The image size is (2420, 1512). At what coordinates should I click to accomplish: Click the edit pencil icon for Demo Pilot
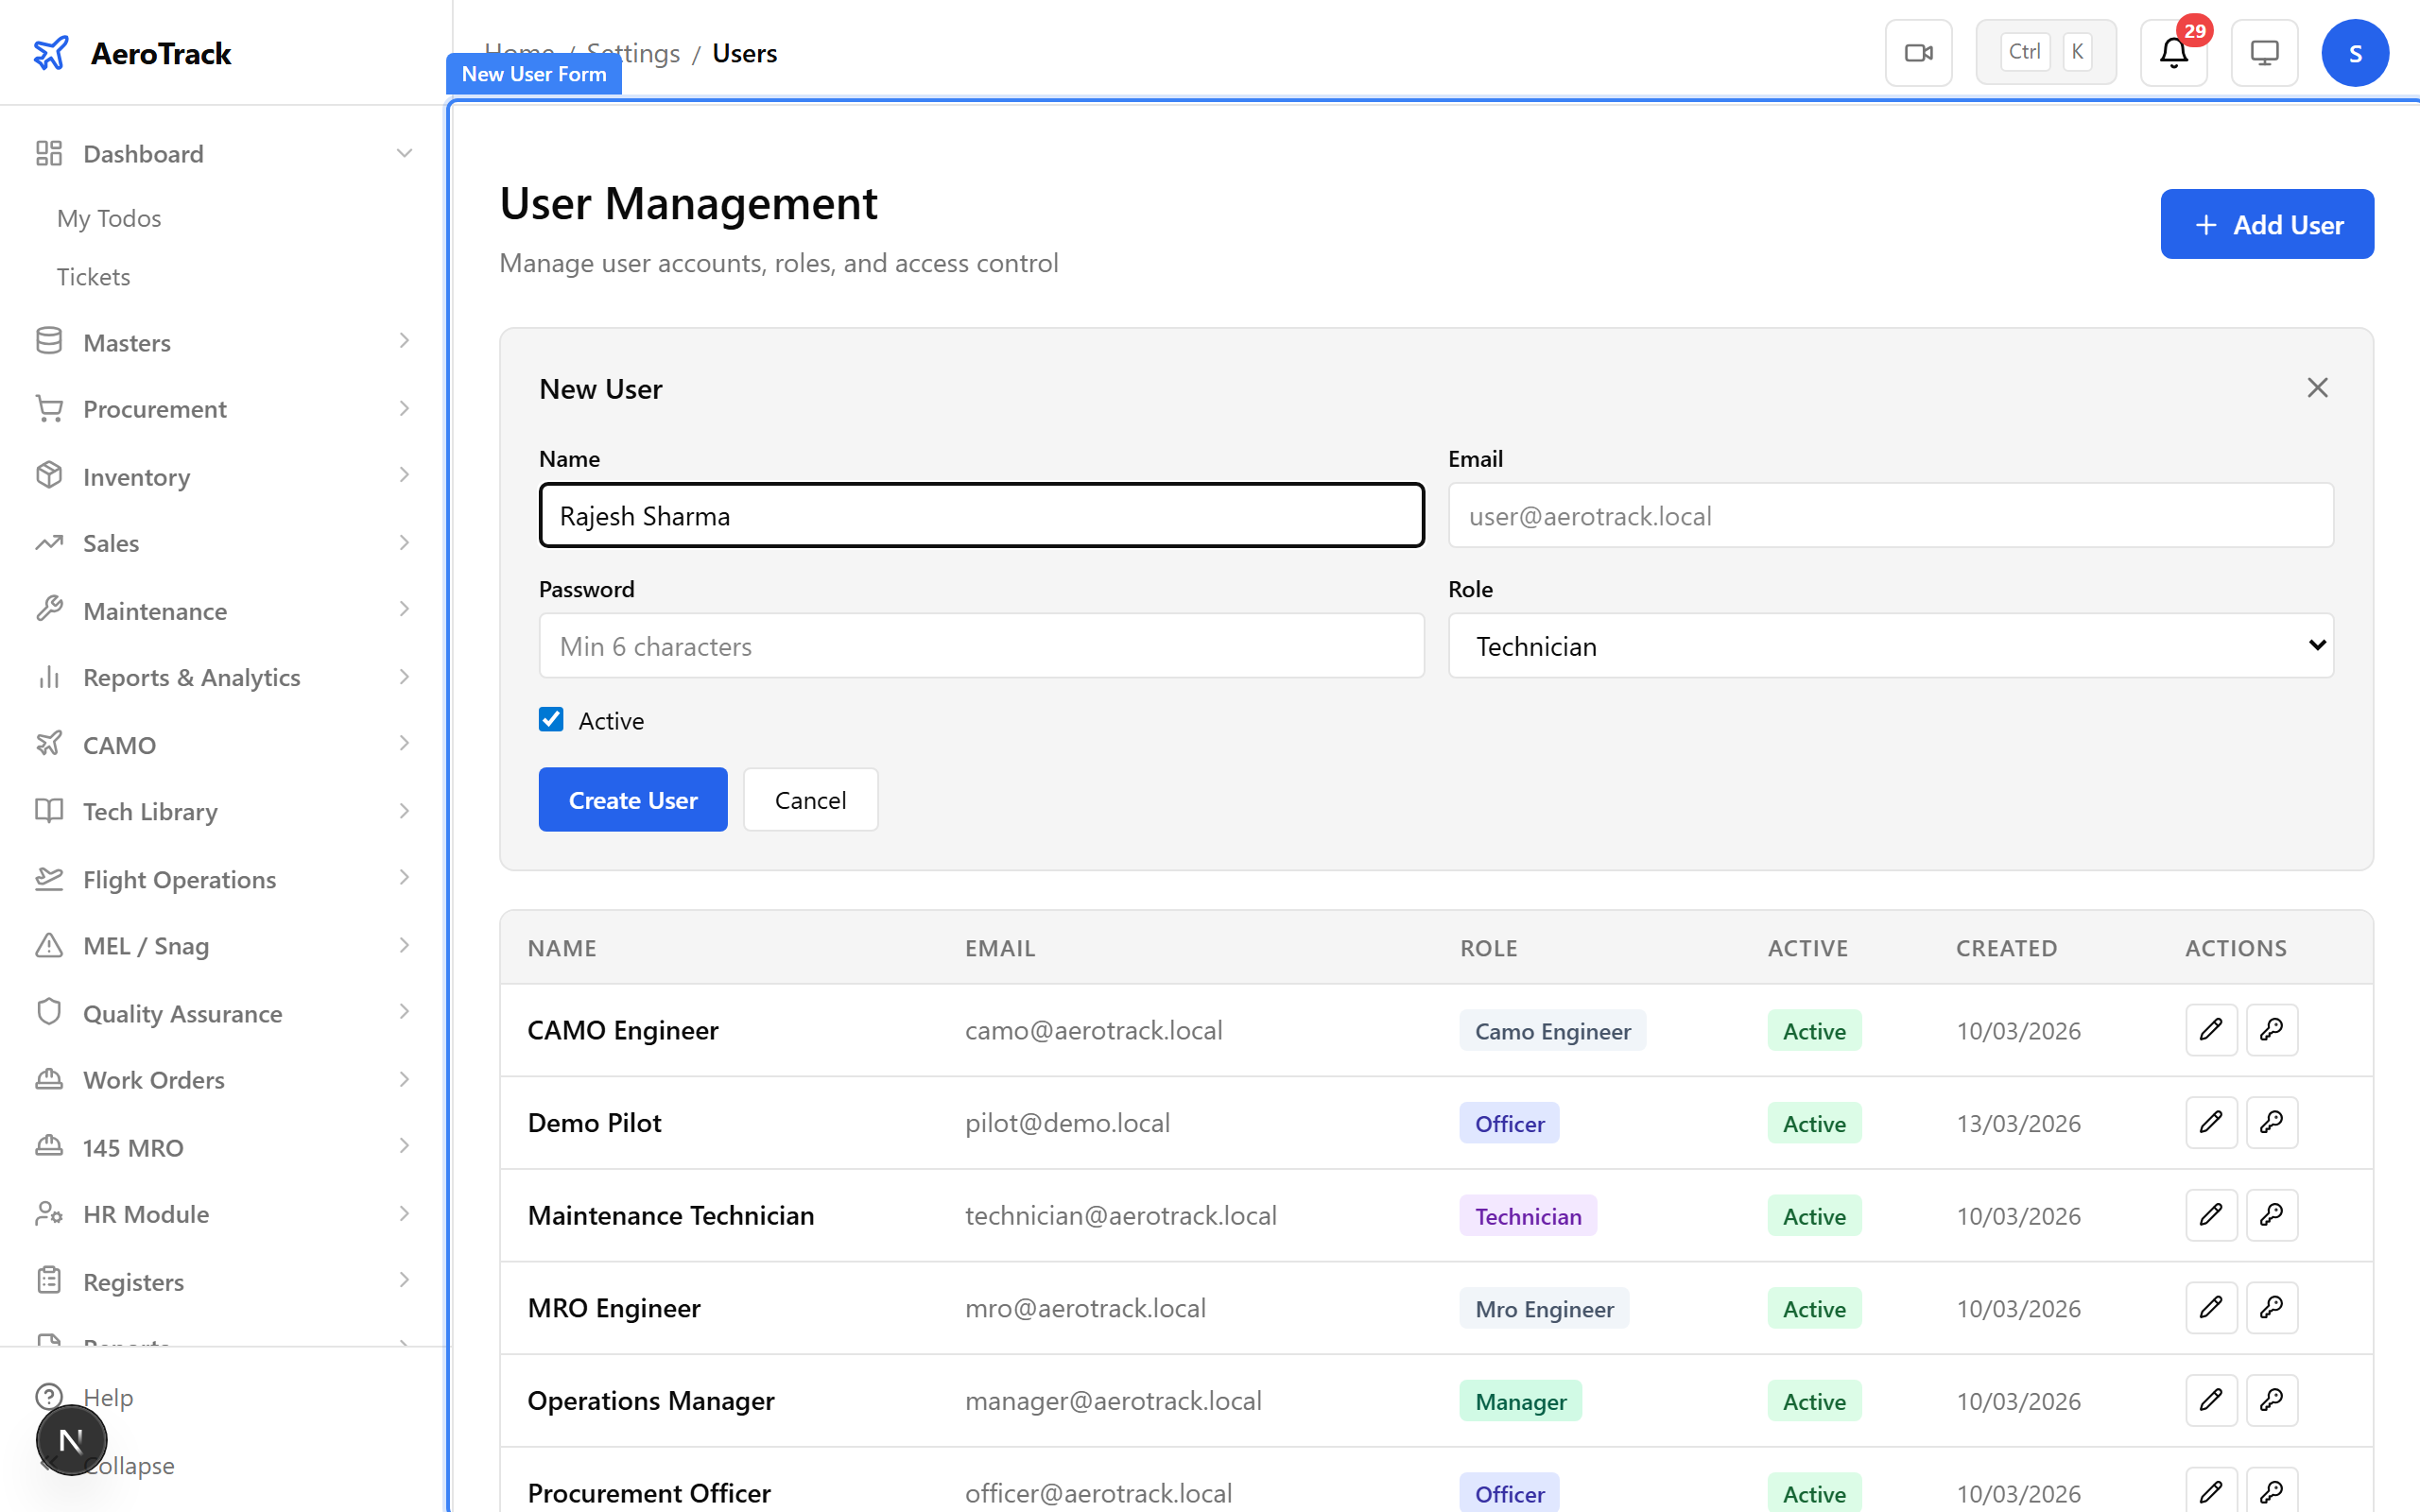click(x=2211, y=1122)
